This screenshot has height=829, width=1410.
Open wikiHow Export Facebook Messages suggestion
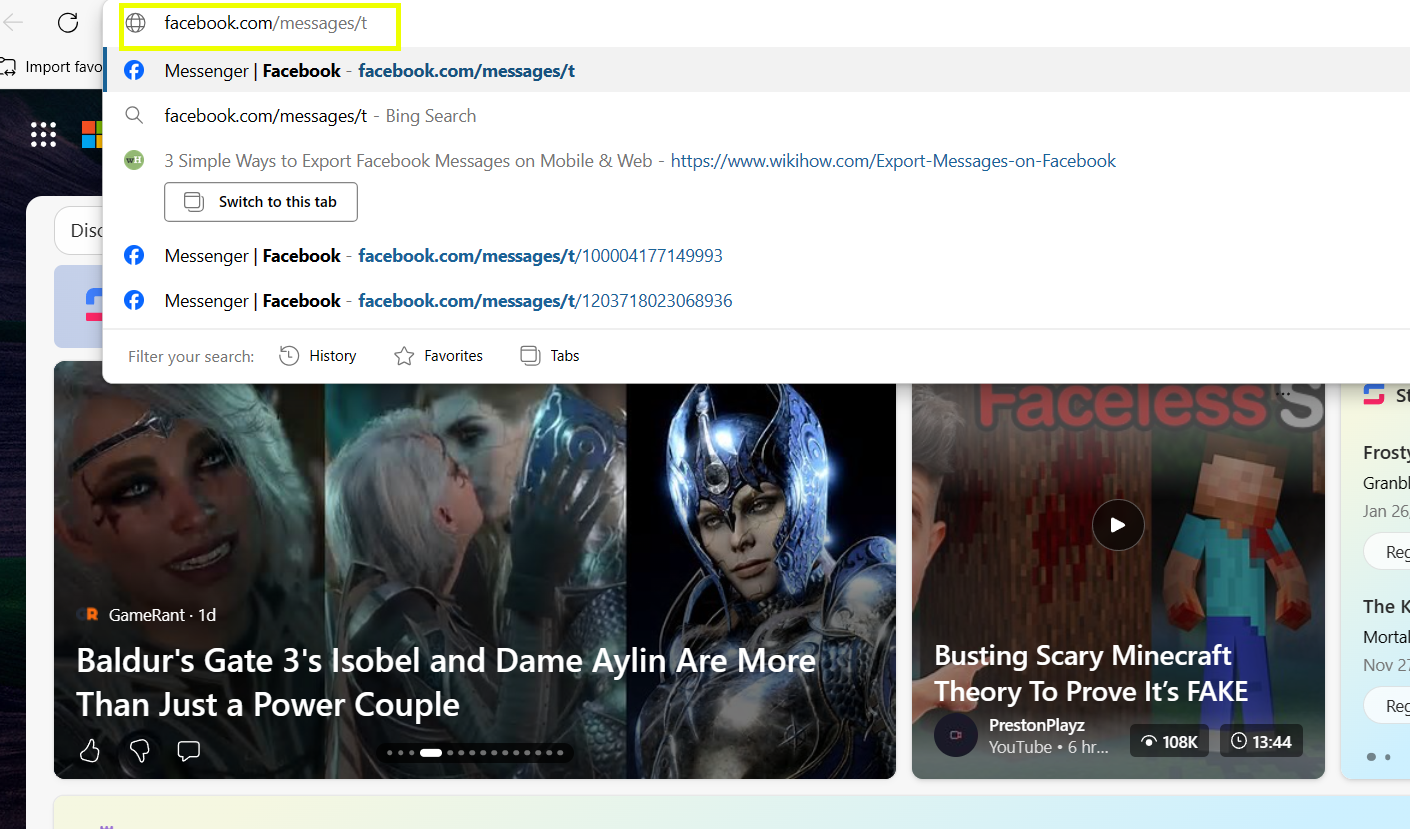640,161
